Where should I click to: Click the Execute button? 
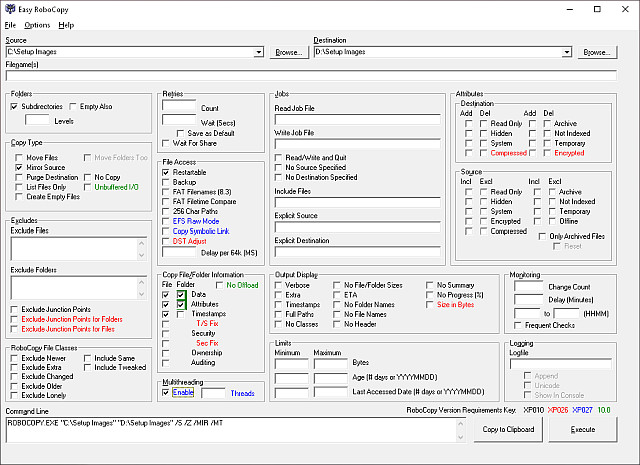pyautogui.click(x=583, y=429)
